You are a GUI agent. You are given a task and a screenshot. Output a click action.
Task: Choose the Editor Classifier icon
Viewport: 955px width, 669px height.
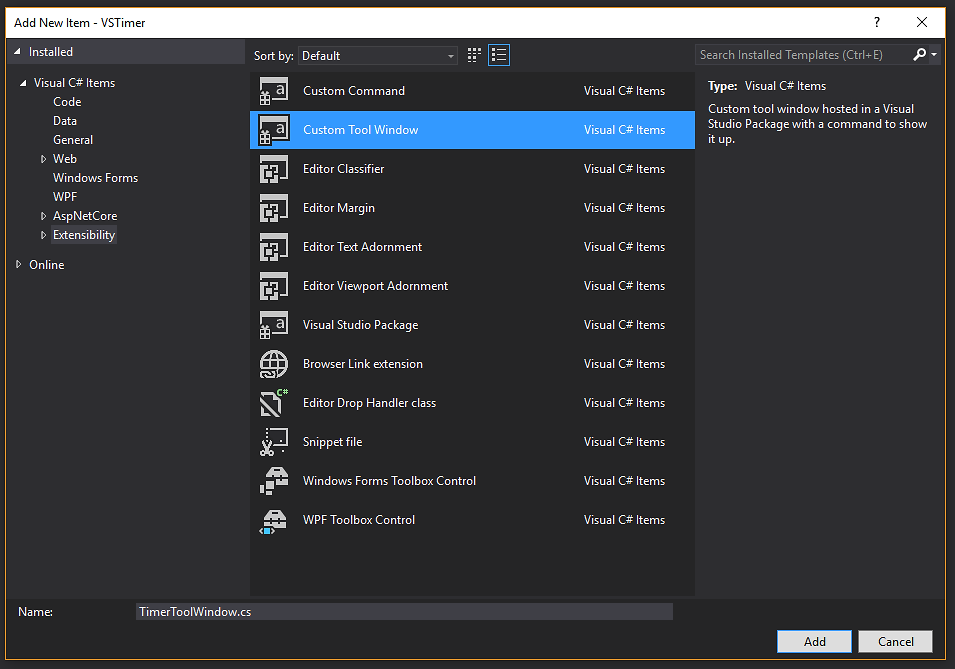click(x=273, y=169)
